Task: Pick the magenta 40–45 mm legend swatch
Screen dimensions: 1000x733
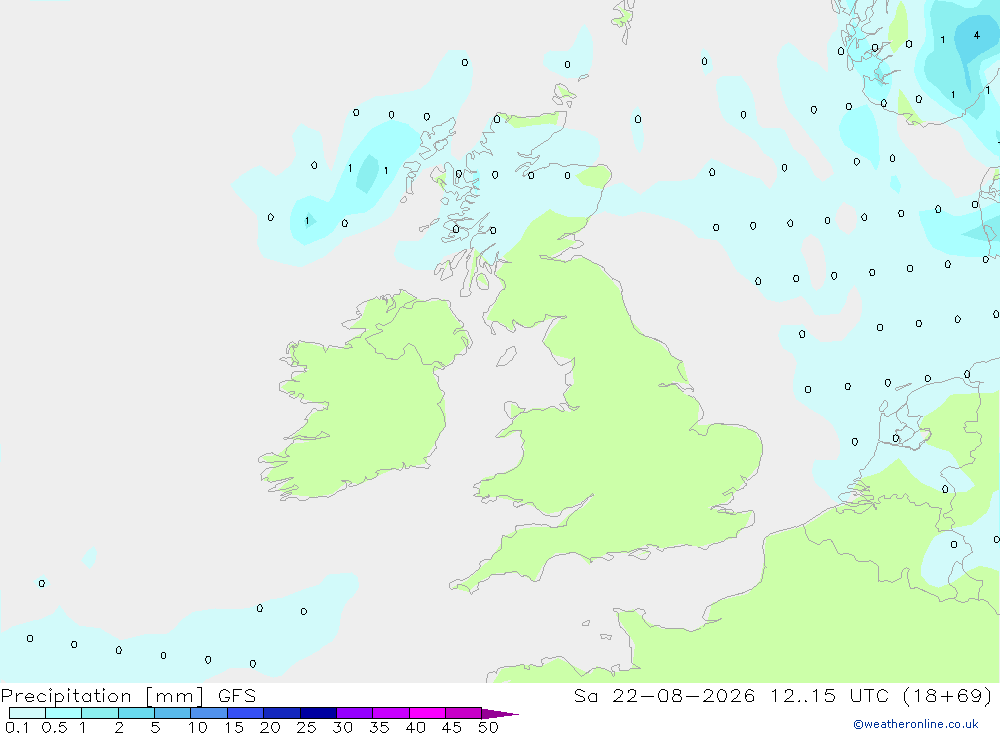Action: coord(427,713)
